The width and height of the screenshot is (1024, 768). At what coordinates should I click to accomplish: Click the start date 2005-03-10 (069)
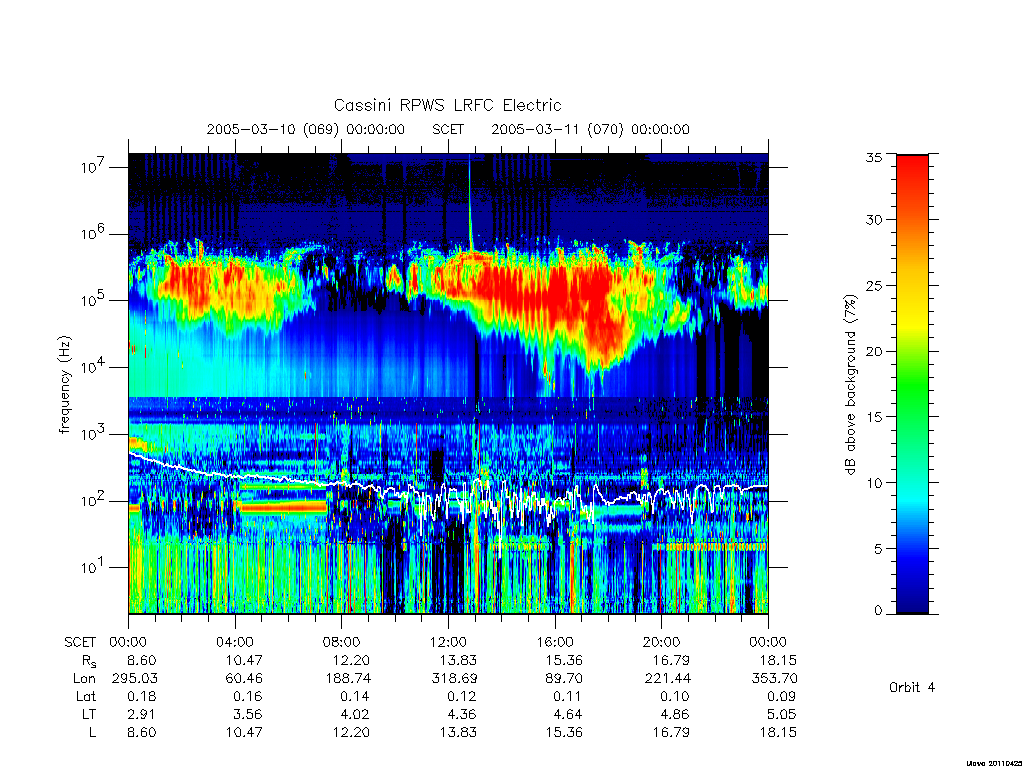(273, 129)
